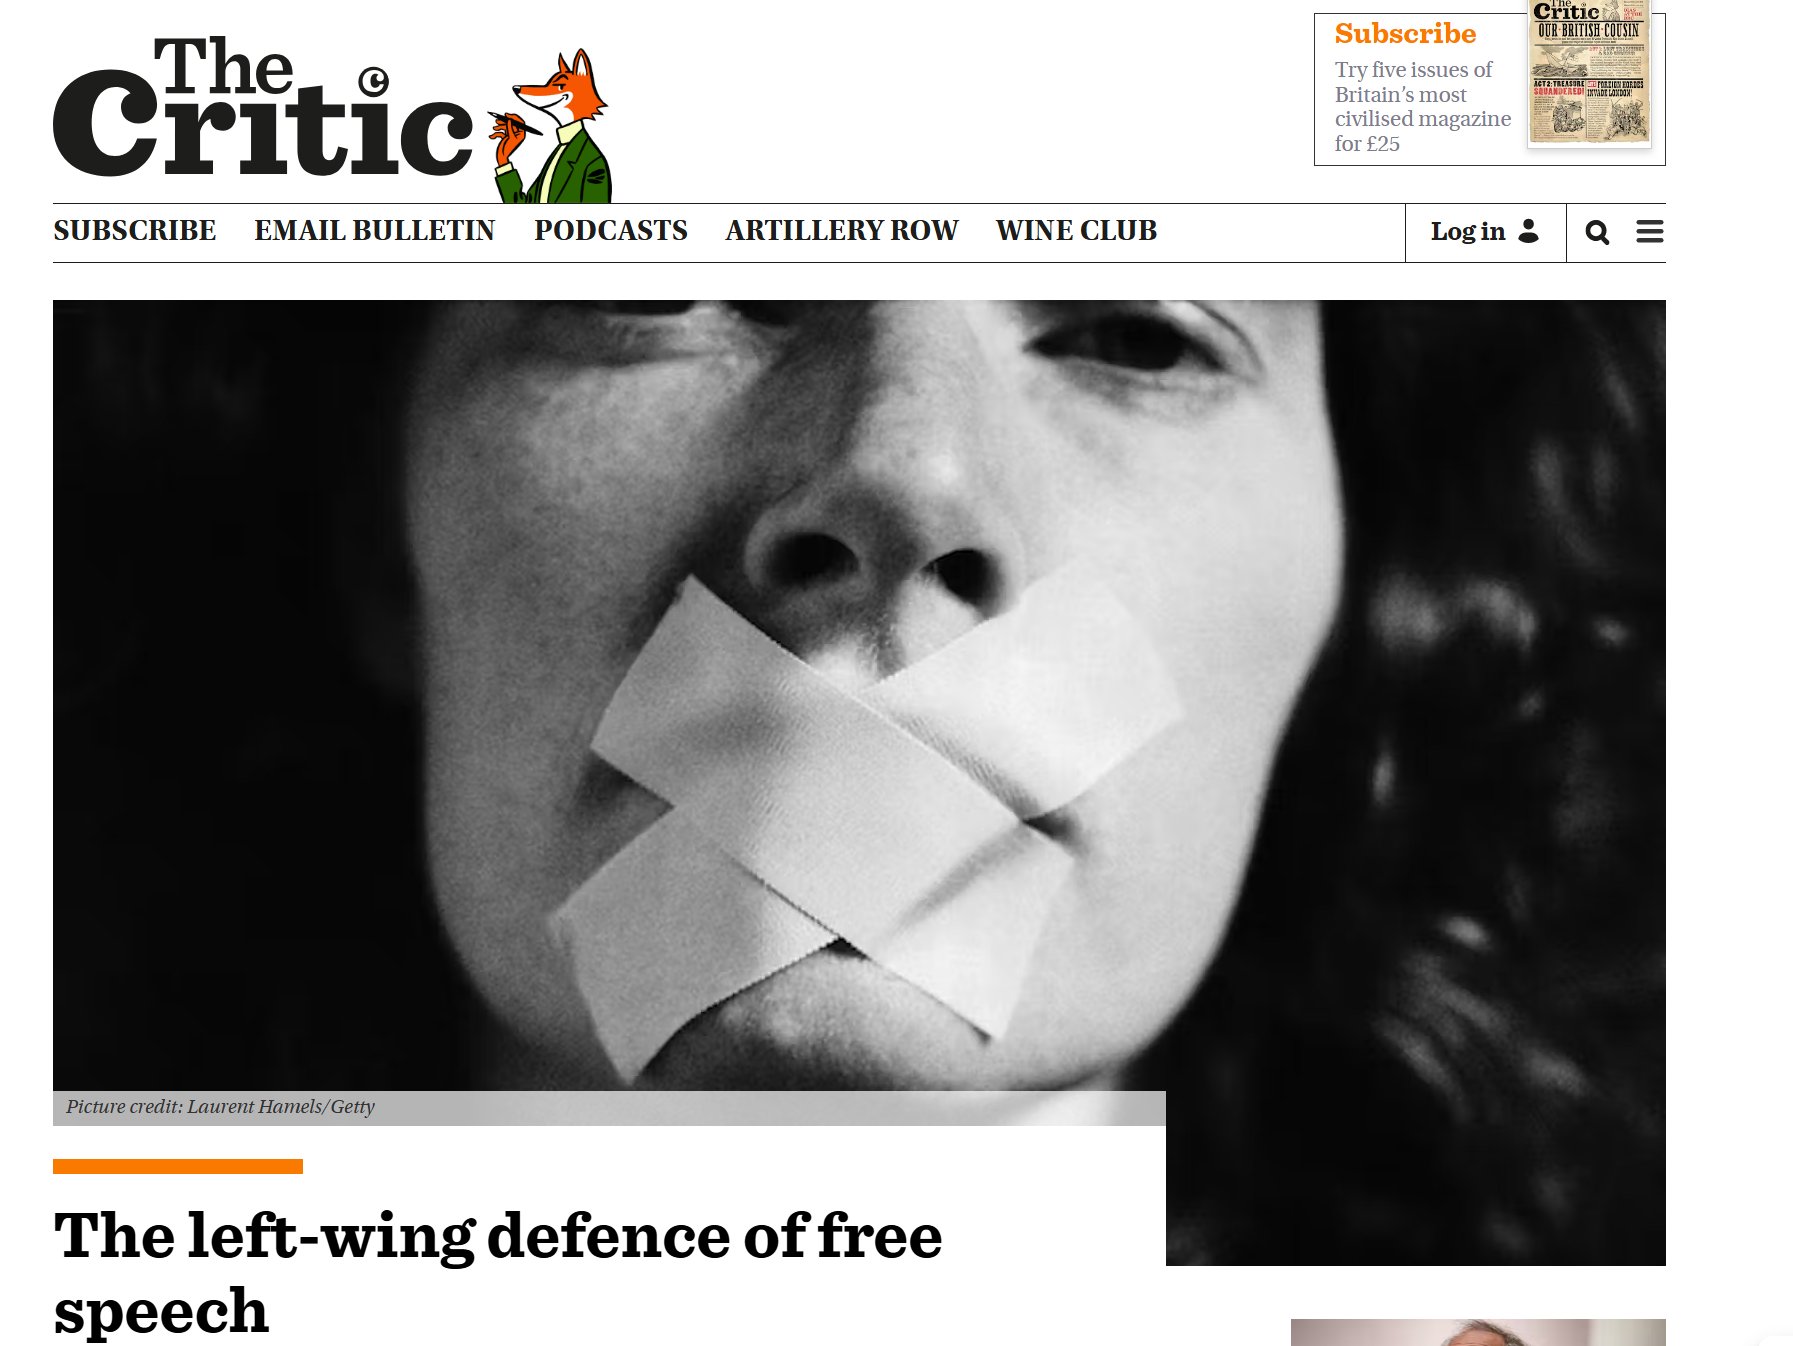Click the orange bar above the headline
This screenshot has width=1793, height=1346.
(x=178, y=1166)
